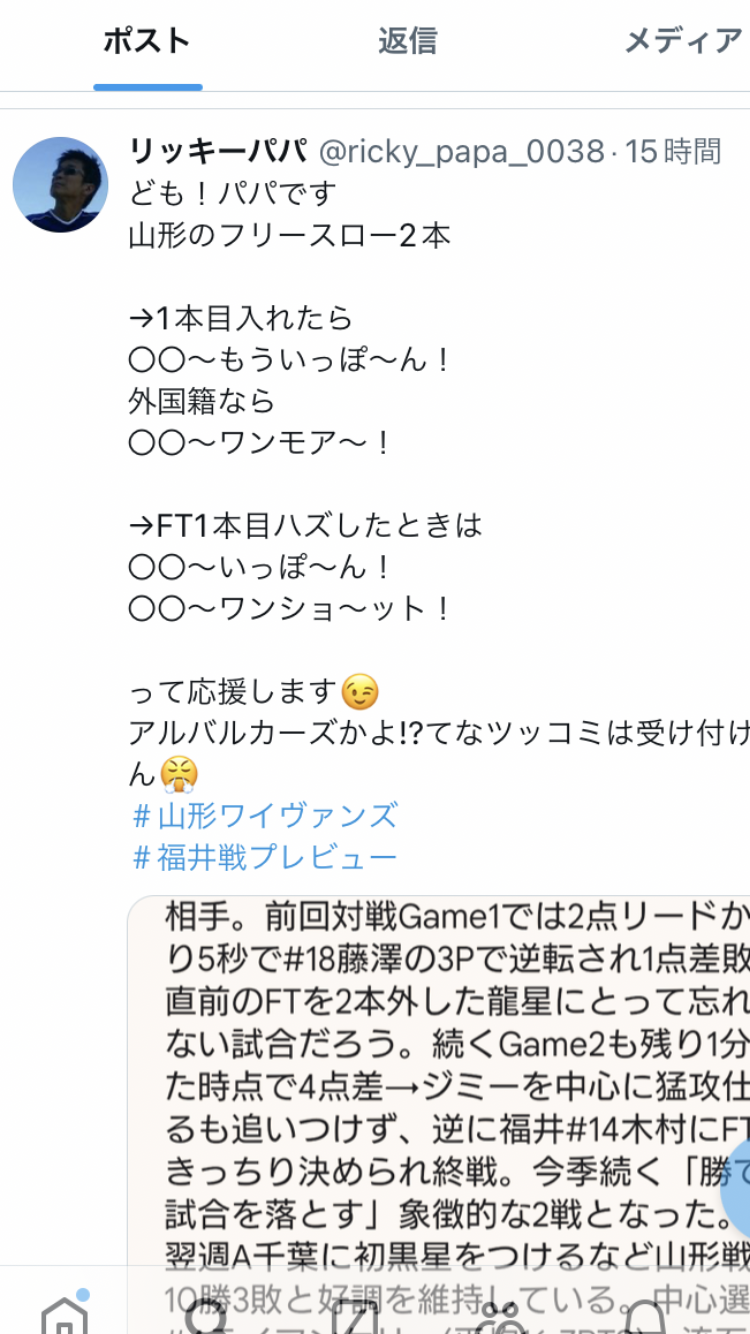This screenshot has width=750, height=1334.
Task: Tap the angry steaming face emoji
Action: [x=180, y=774]
